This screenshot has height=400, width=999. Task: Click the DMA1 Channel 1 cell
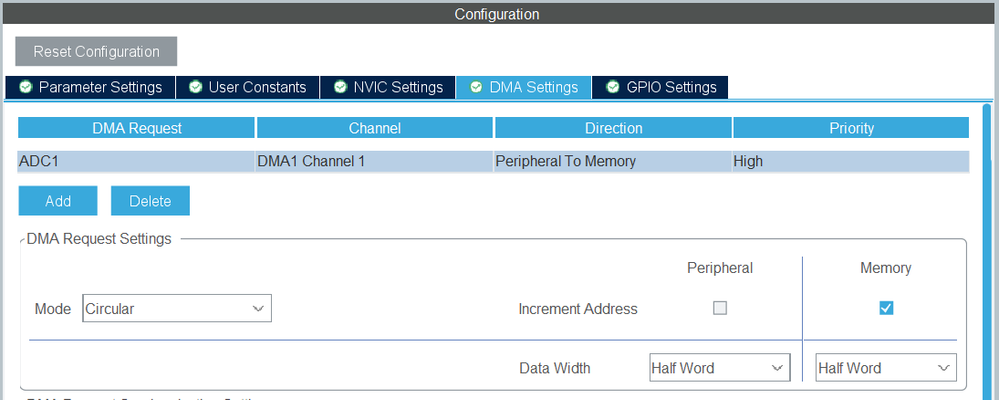pos(375,161)
